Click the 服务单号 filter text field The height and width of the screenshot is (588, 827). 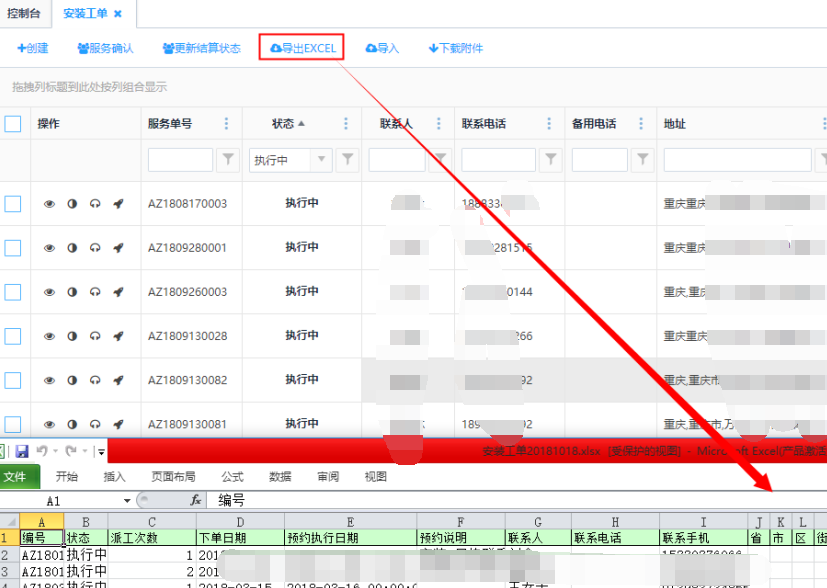(180, 160)
